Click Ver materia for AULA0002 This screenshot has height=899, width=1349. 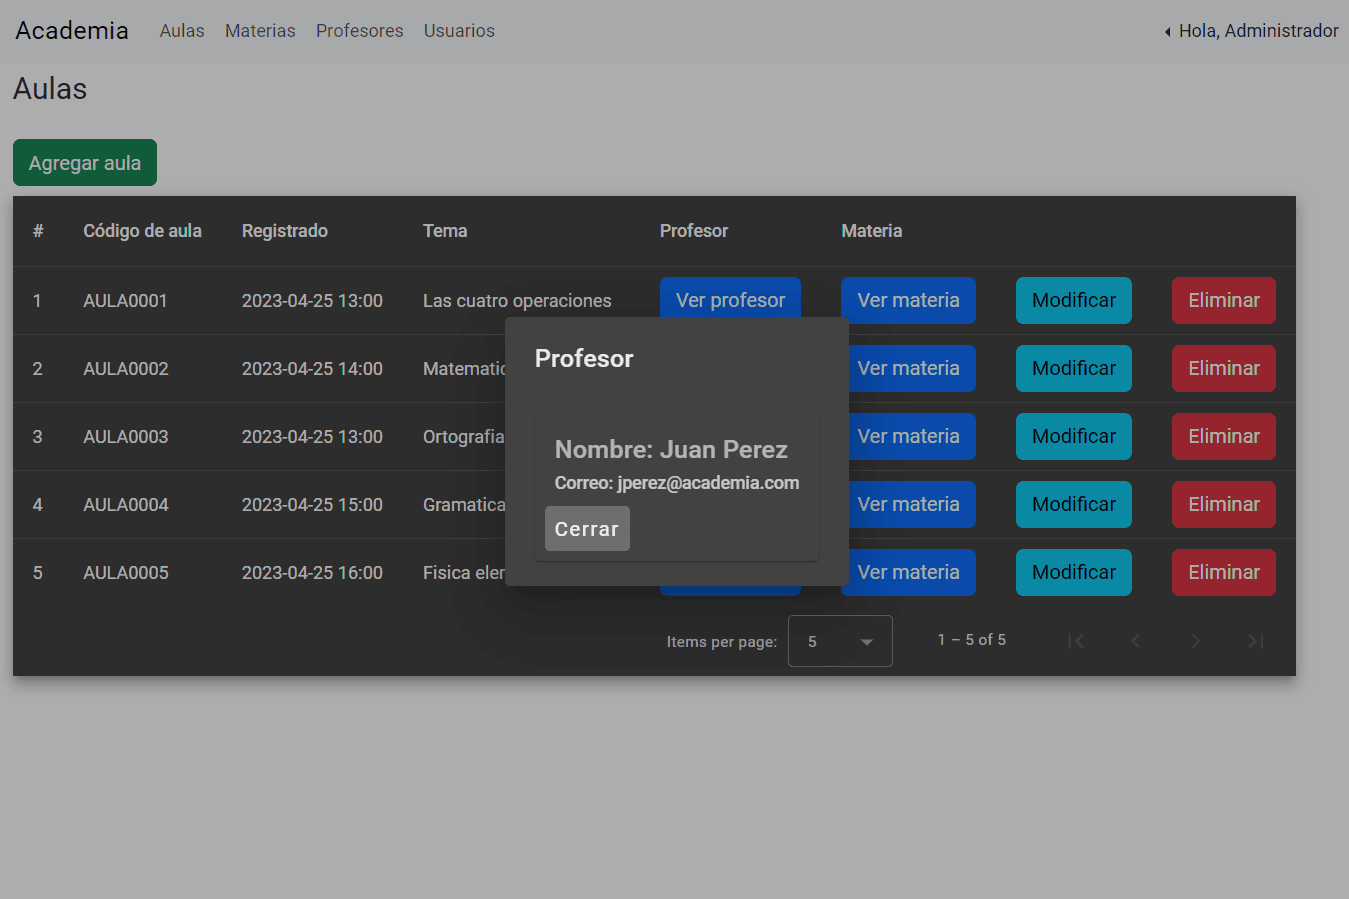pos(912,368)
